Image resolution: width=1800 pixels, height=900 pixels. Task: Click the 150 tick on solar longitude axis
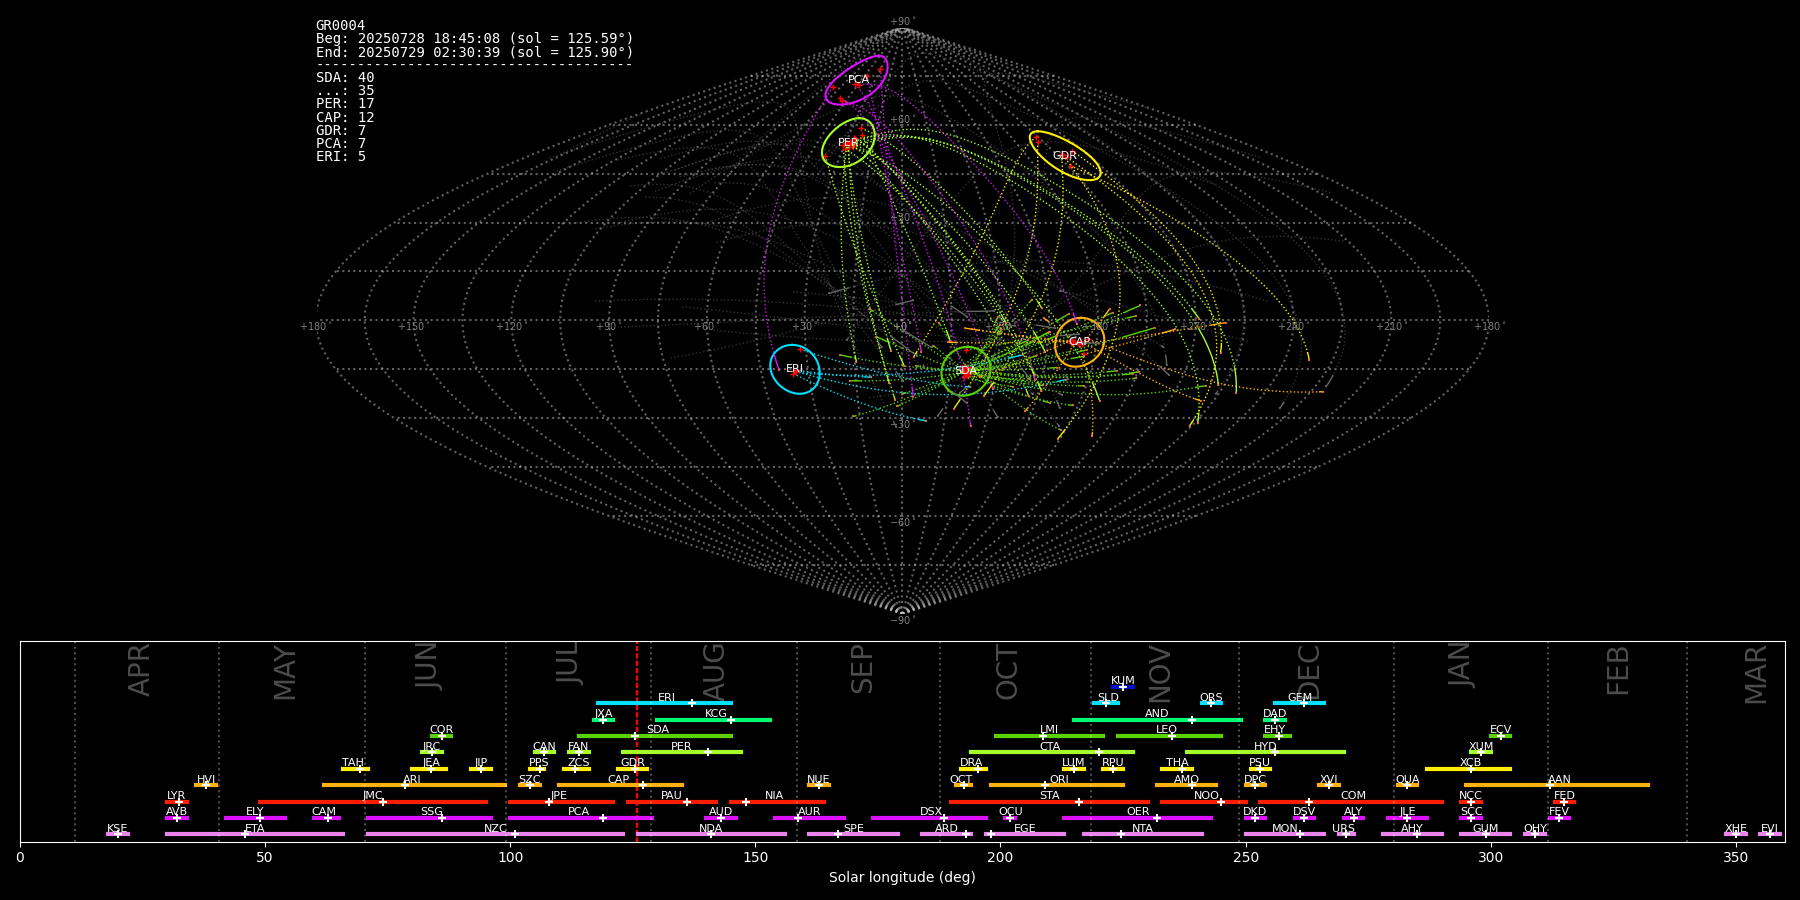click(x=755, y=858)
